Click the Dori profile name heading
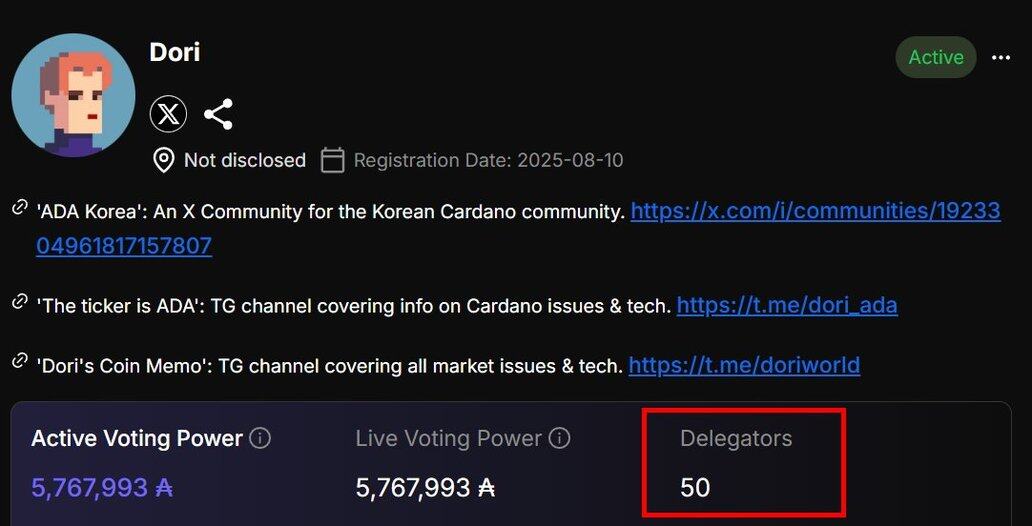 point(175,52)
